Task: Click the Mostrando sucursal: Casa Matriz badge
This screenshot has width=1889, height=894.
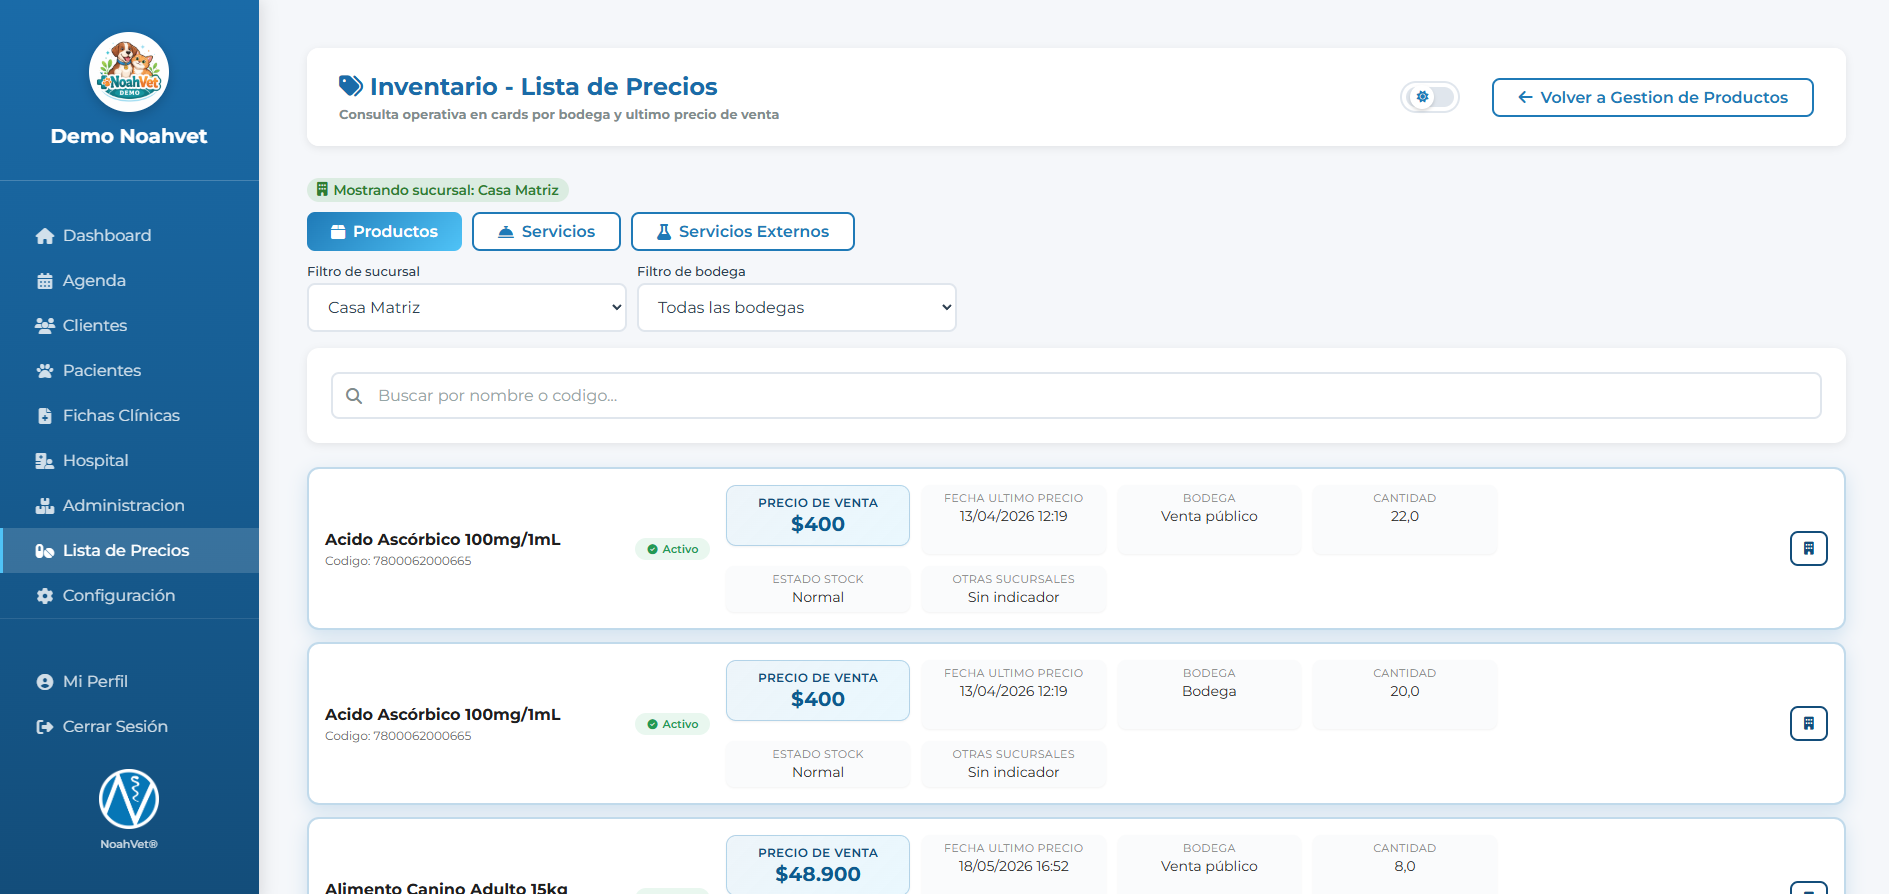Action: tap(438, 190)
